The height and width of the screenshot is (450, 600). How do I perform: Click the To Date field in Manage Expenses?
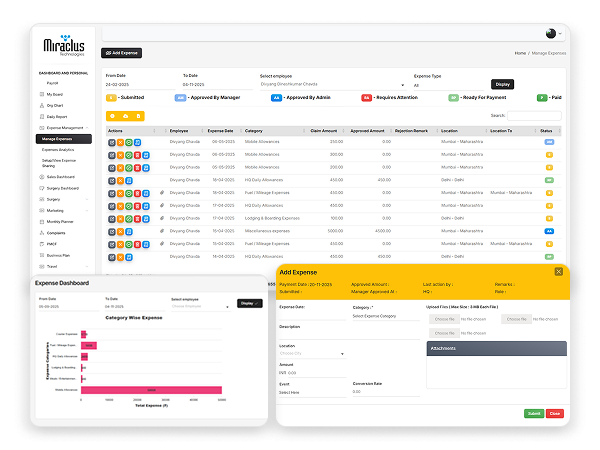coord(217,85)
